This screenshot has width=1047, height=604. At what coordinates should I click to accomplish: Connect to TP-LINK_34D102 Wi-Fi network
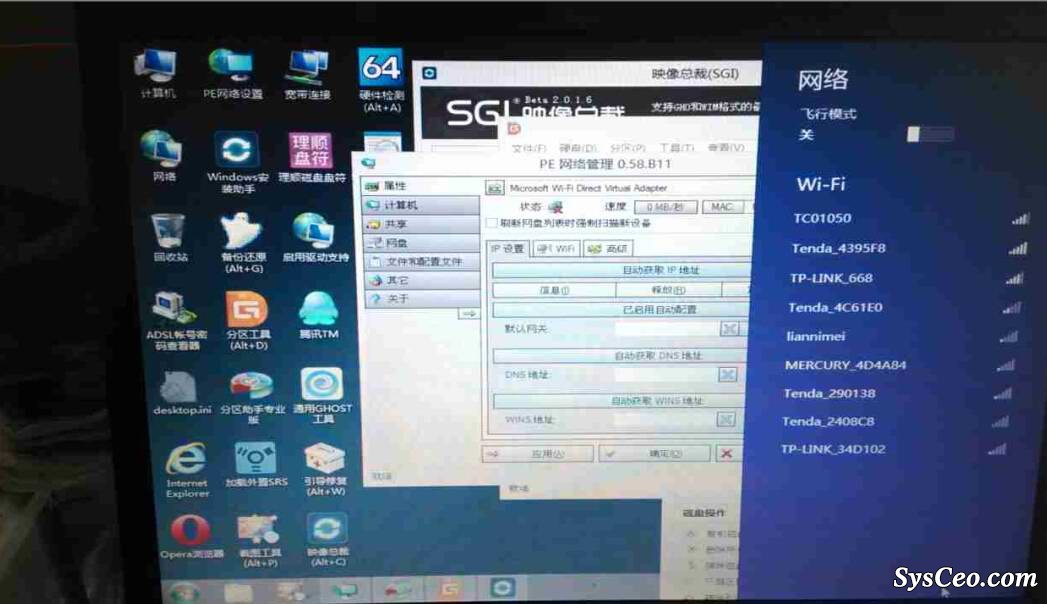(x=893, y=449)
